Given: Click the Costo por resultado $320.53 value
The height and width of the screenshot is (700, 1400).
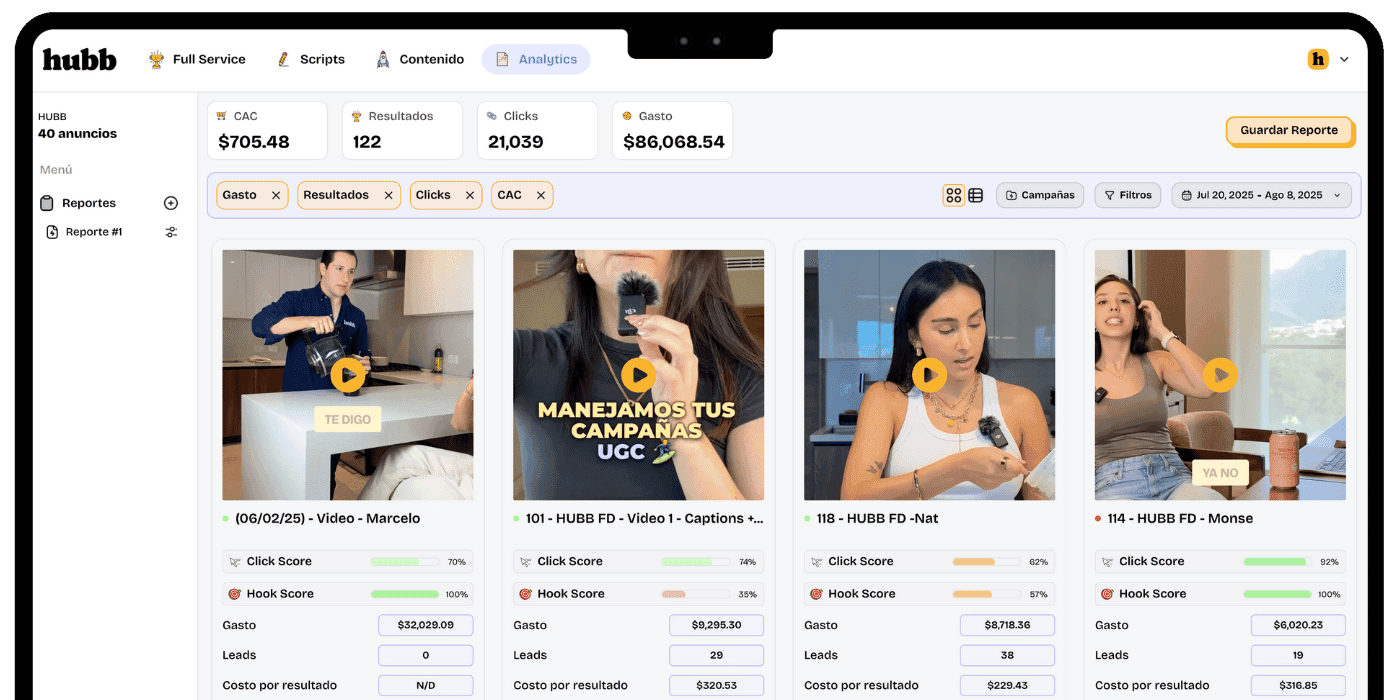Looking at the screenshot, I should pos(716,686).
